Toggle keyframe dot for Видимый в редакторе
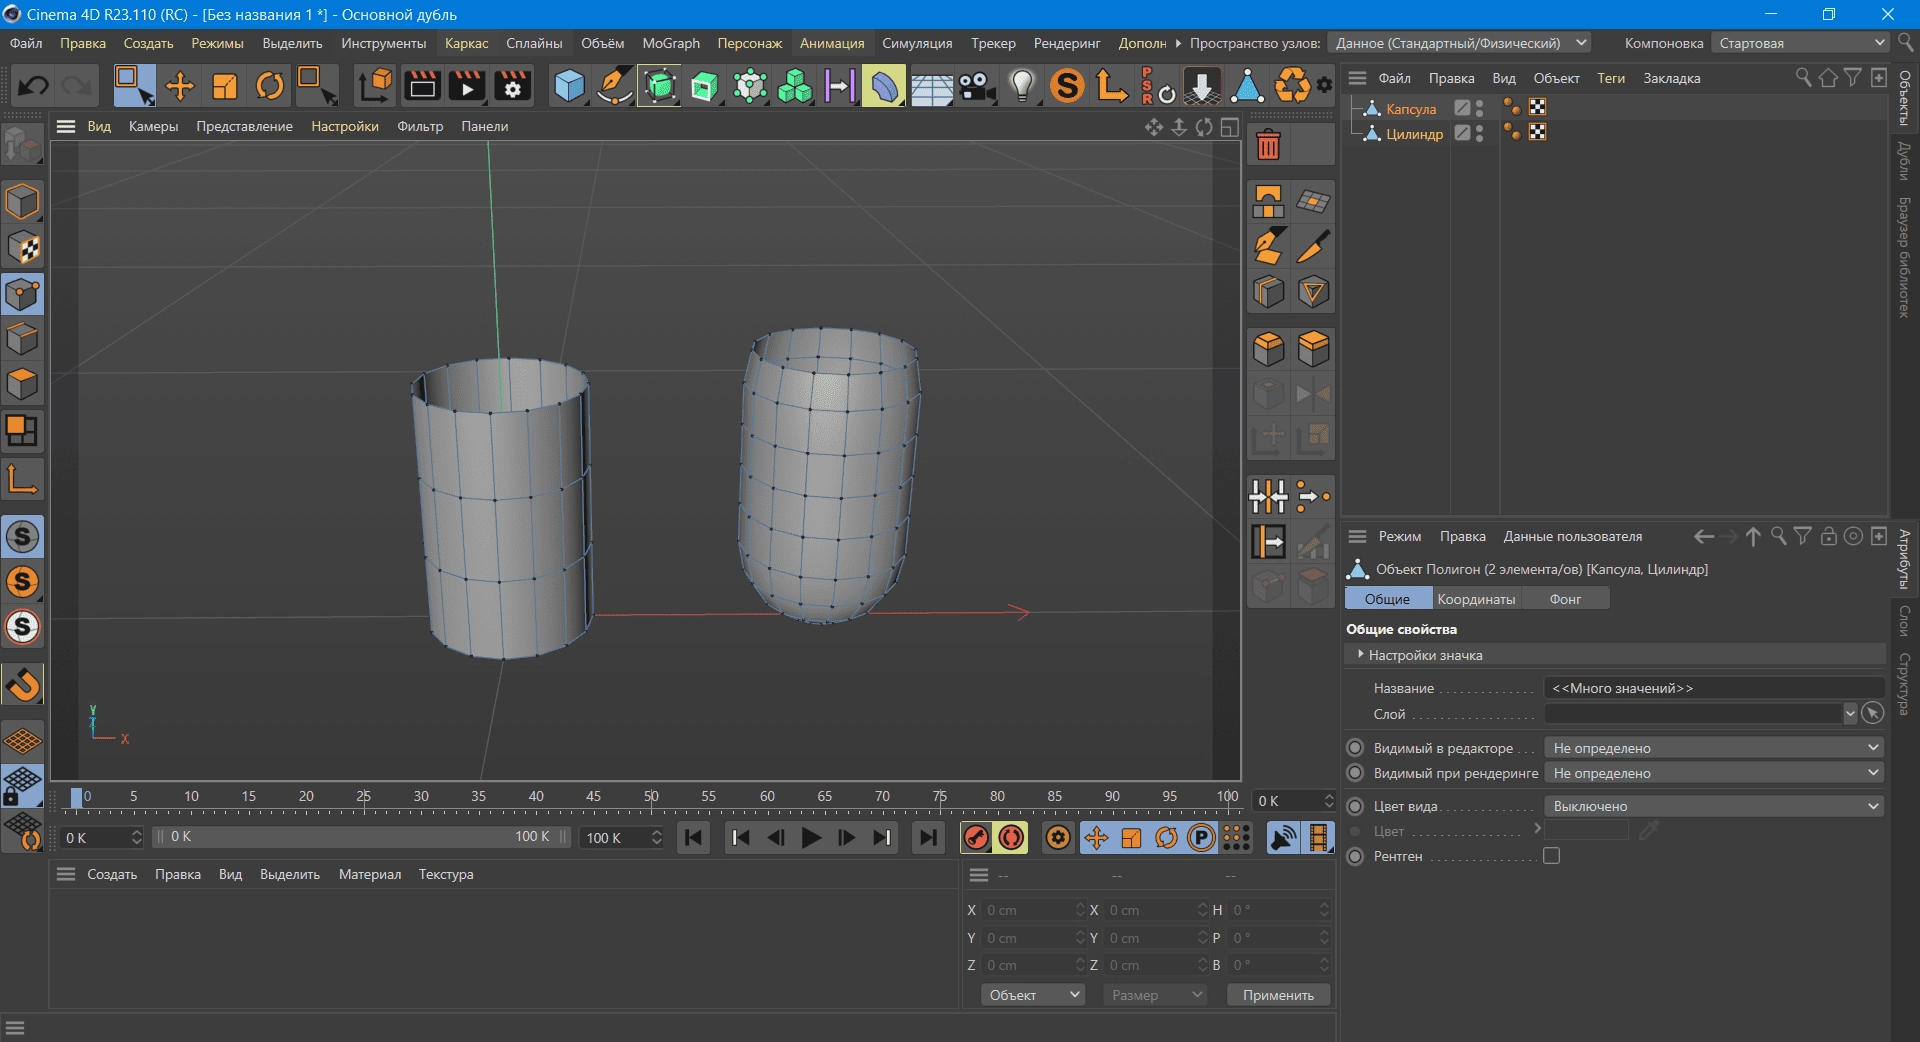Screen dimensions: 1920x1042 pyautogui.click(x=1355, y=748)
